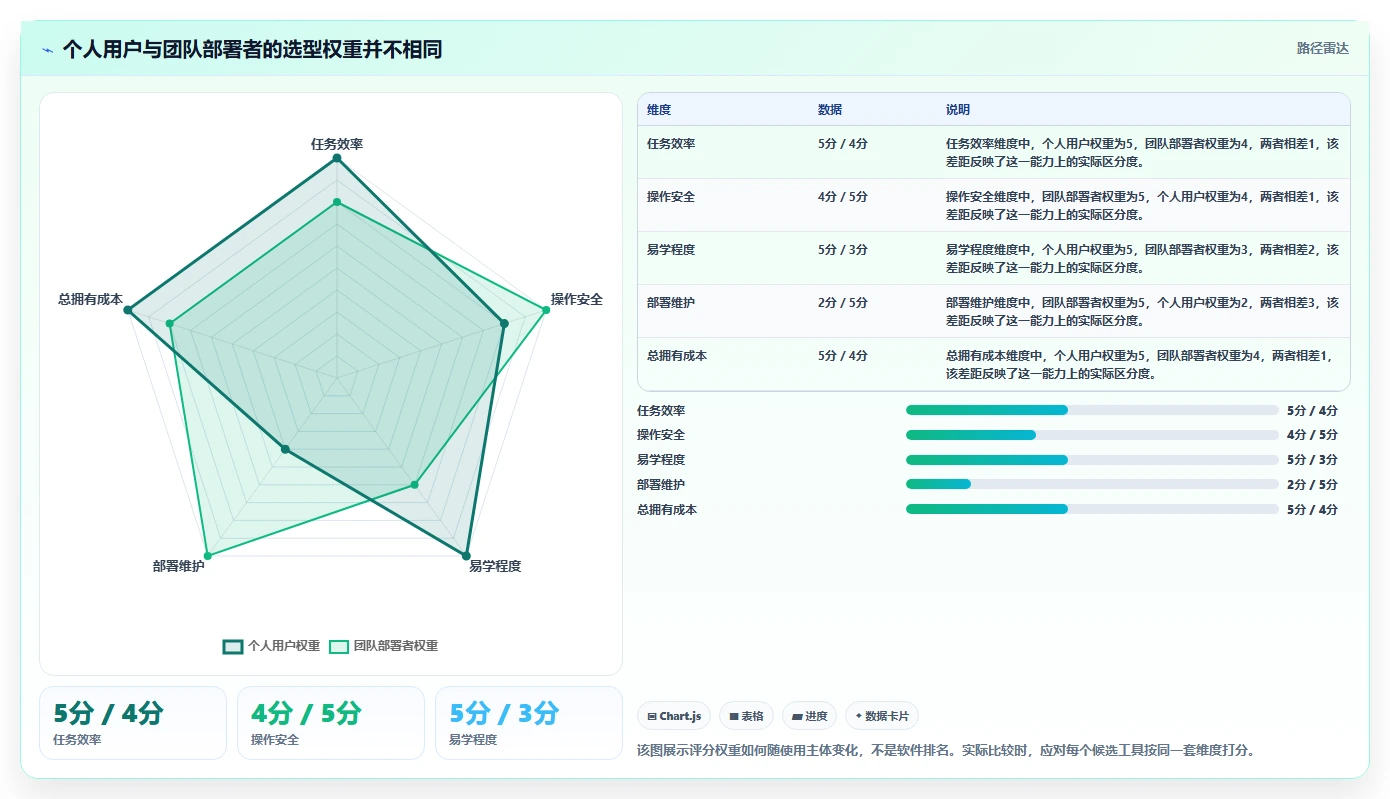Click the 部署维护 radar axis label
The image size is (1390, 799).
coord(179,566)
